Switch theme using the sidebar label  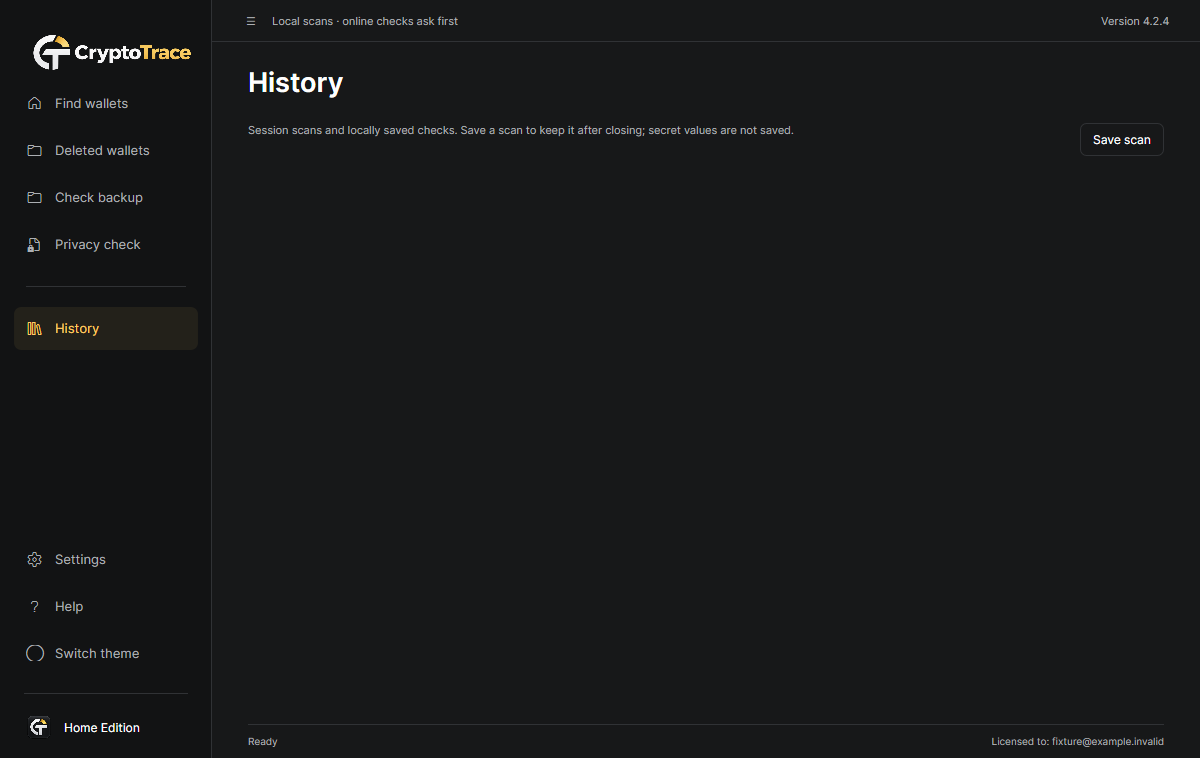pos(97,653)
